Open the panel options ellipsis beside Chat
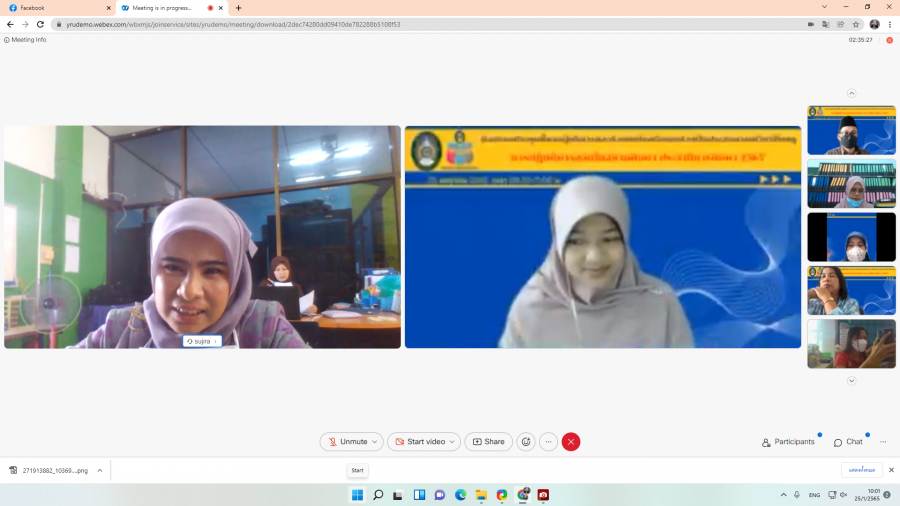 pyautogui.click(x=883, y=442)
